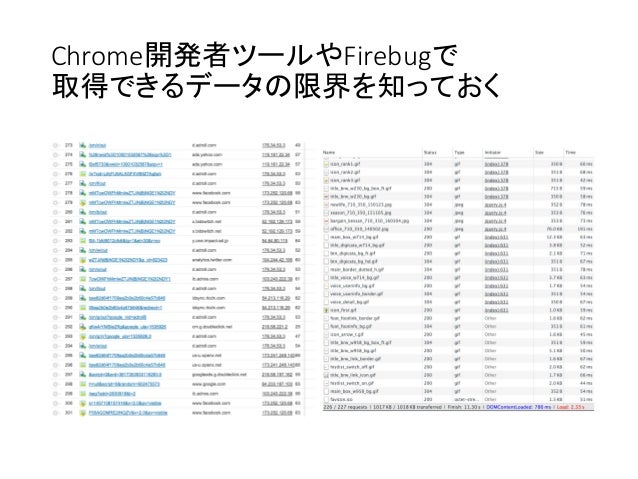Open initiator link for icon_rank1.gif
Screen dimensions: 638x479
click(496, 164)
